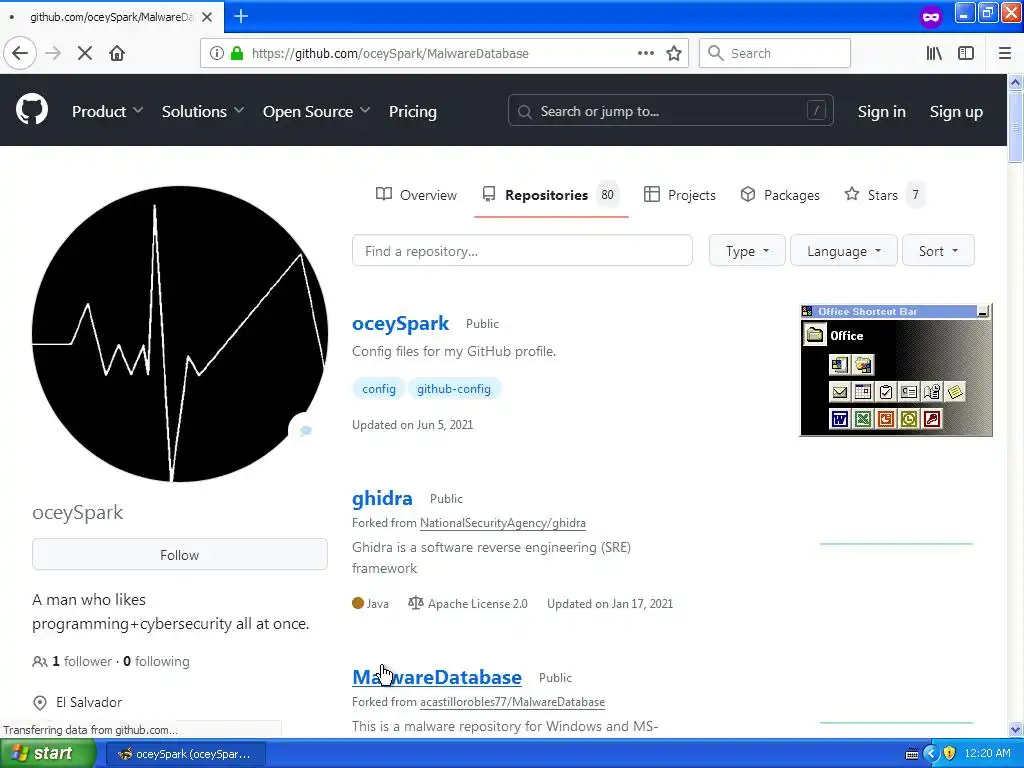
Task: Open the oceySpark repository link
Action: 400,323
